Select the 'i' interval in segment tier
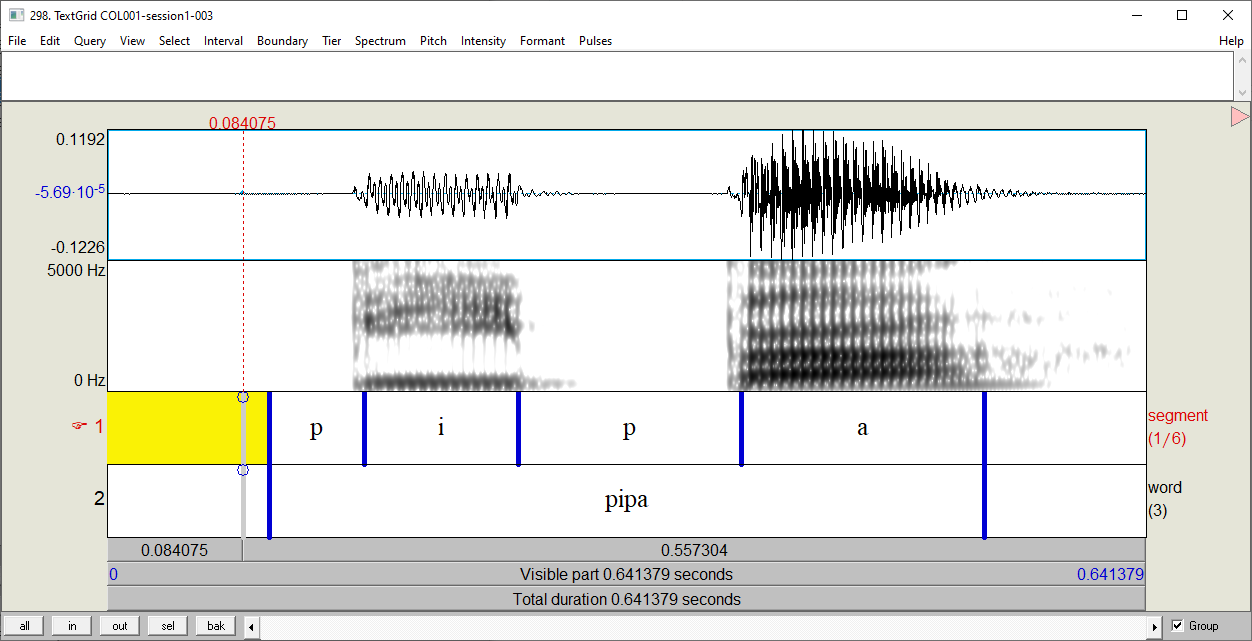 441,428
